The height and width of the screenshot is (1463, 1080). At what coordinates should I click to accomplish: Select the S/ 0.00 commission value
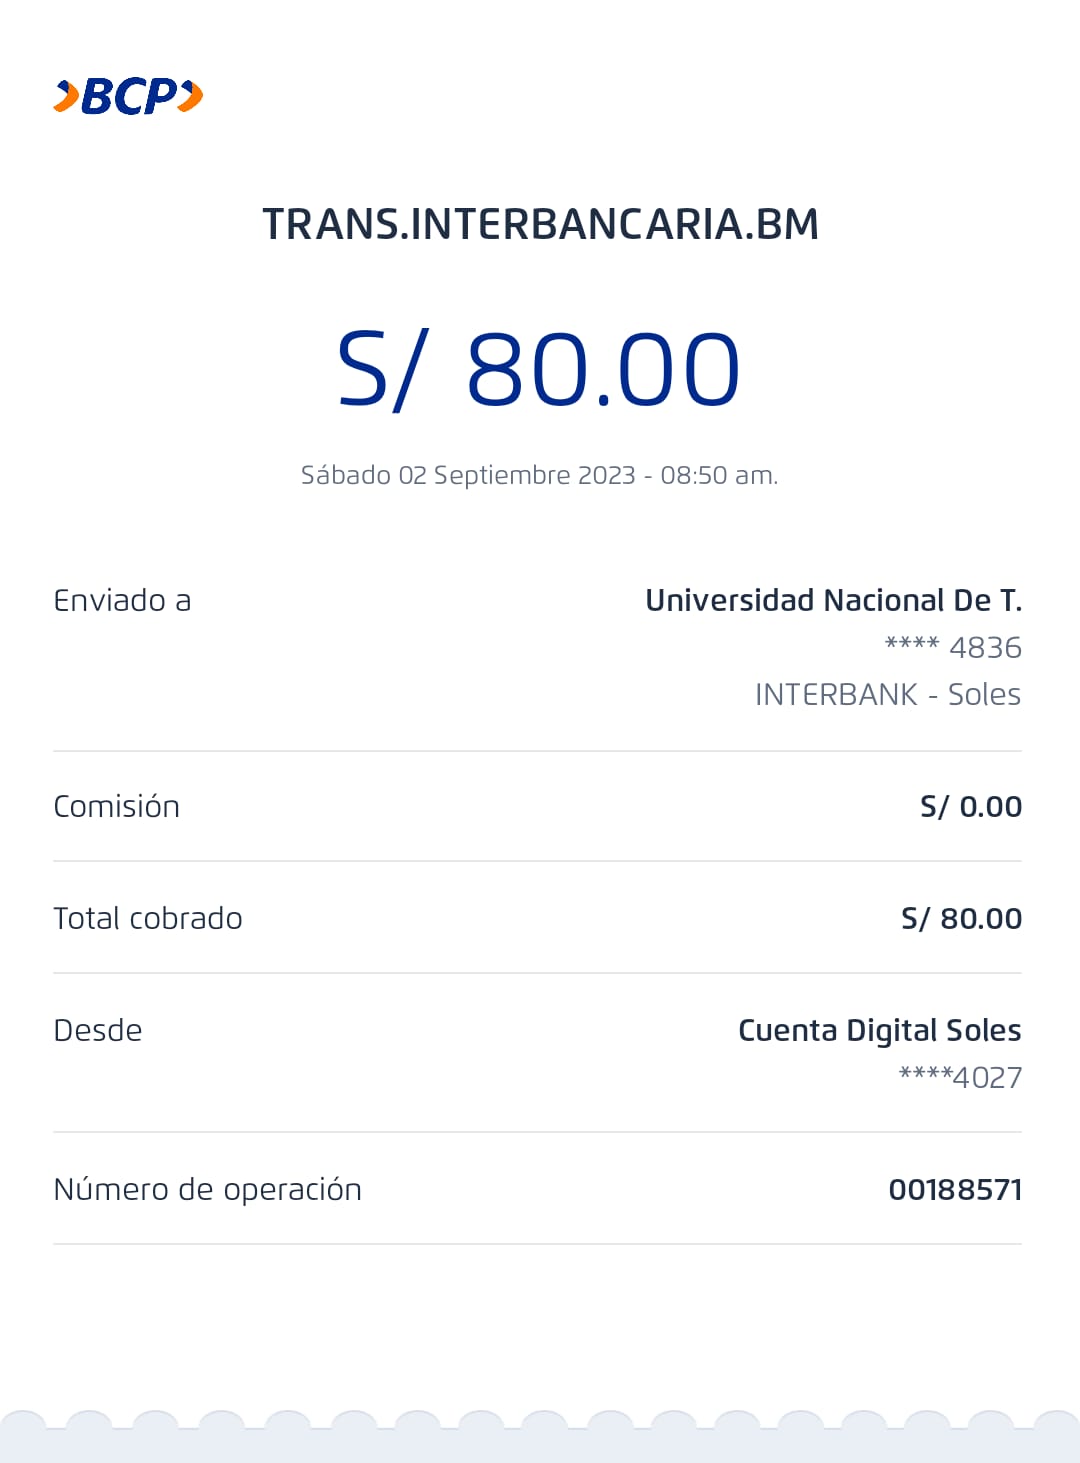pyautogui.click(x=970, y=806)
